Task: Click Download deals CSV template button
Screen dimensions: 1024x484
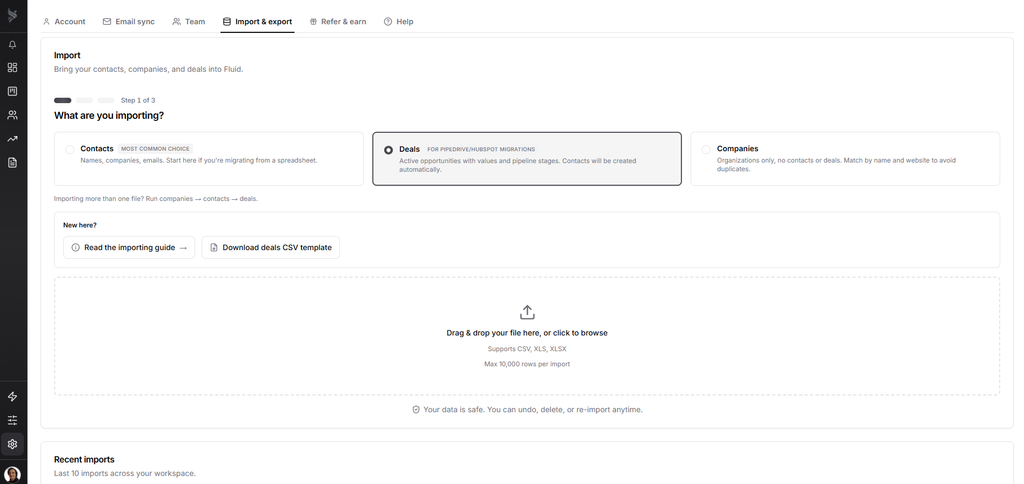Action: (270, 248)
